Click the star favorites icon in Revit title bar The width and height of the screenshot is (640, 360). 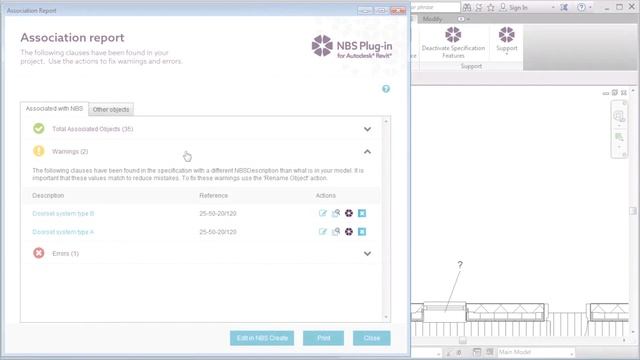(491, 7)
